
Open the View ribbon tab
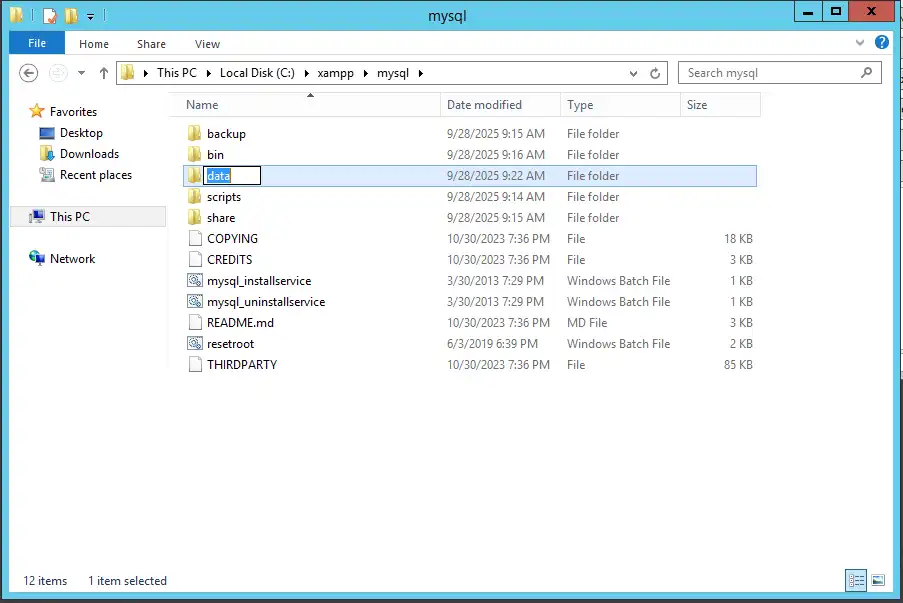[x=207, y=44]
